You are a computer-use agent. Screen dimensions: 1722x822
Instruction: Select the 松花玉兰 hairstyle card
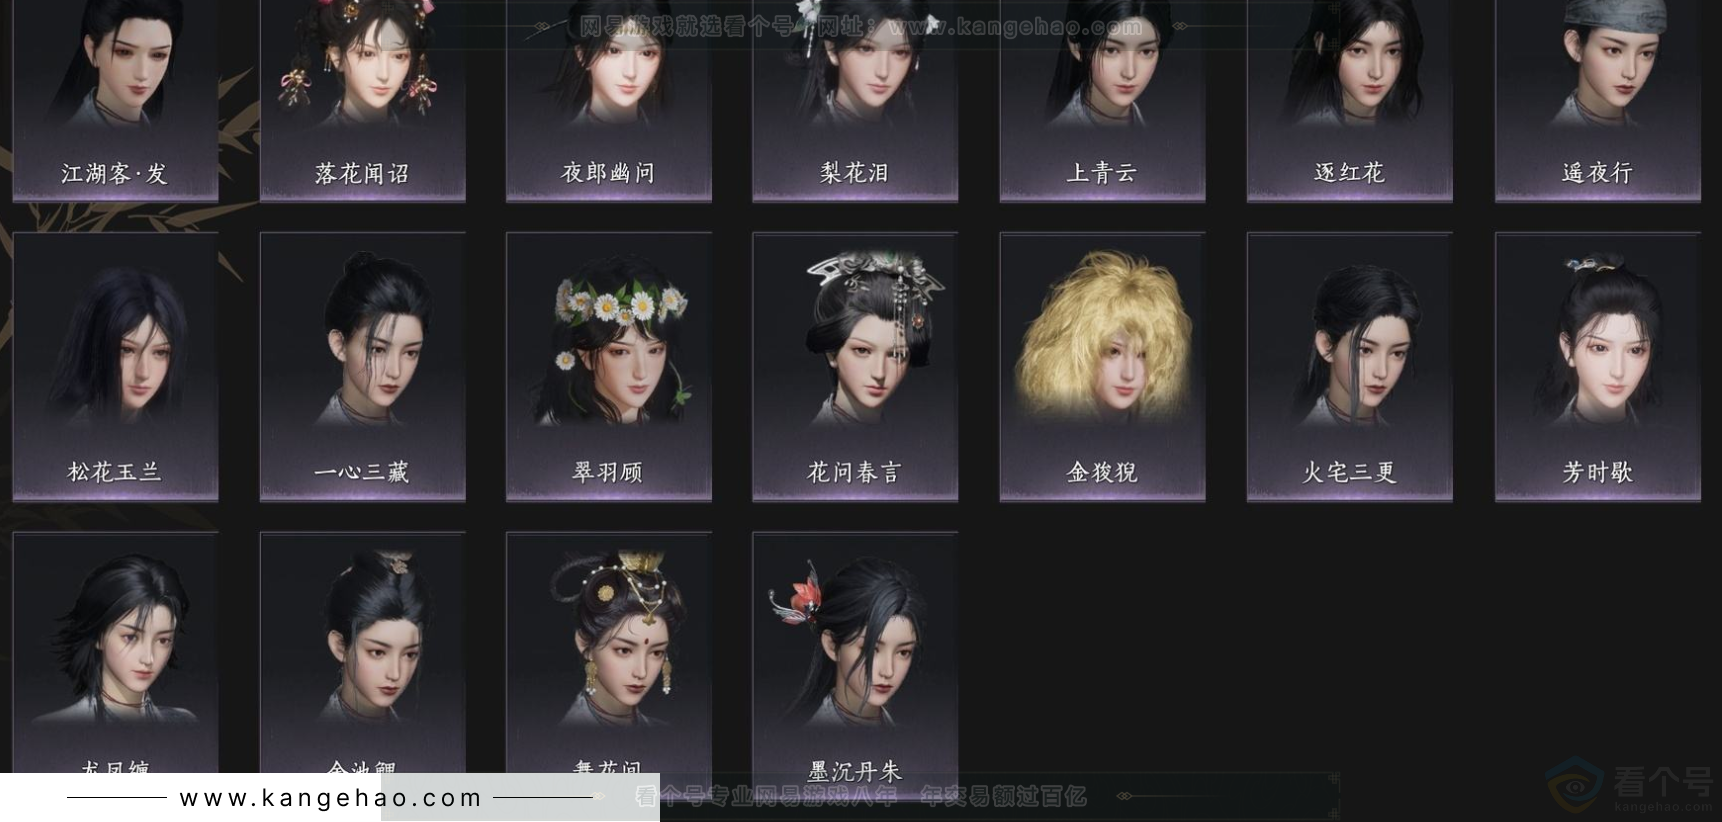[115, 367]
